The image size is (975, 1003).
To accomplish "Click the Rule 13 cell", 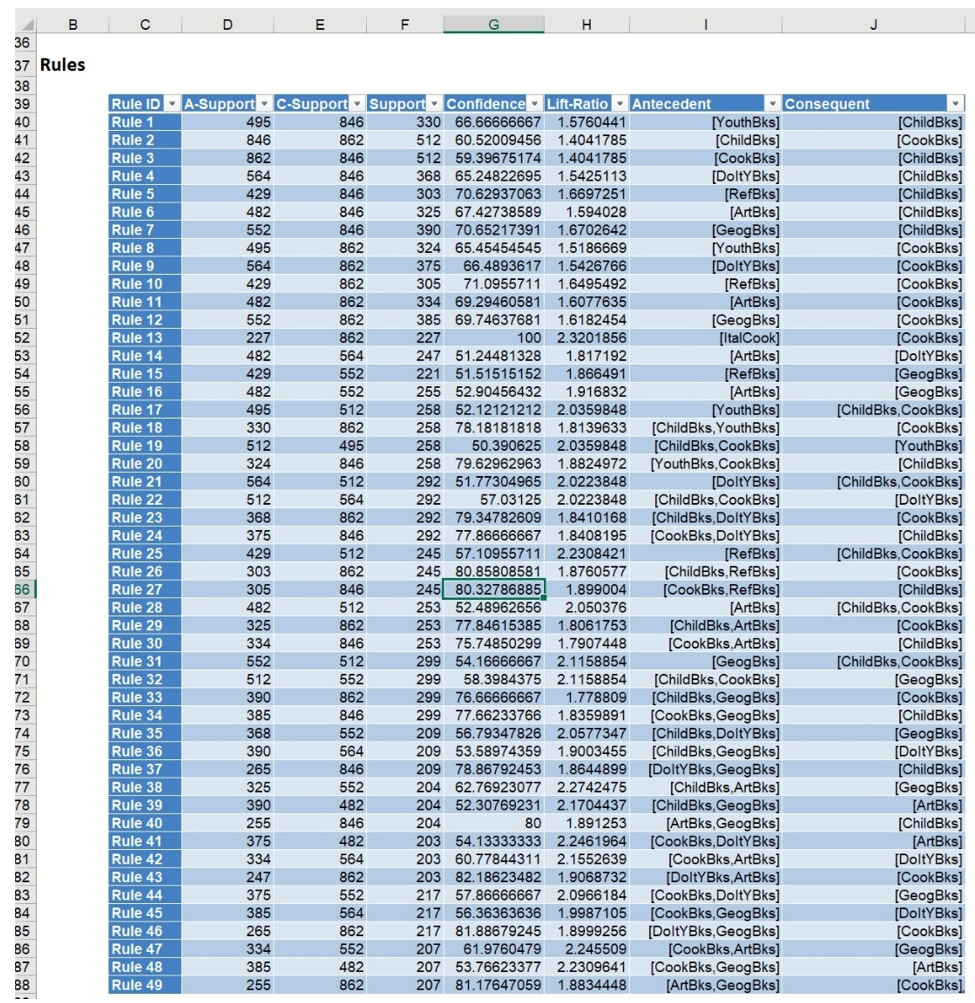I will (145, 338).
